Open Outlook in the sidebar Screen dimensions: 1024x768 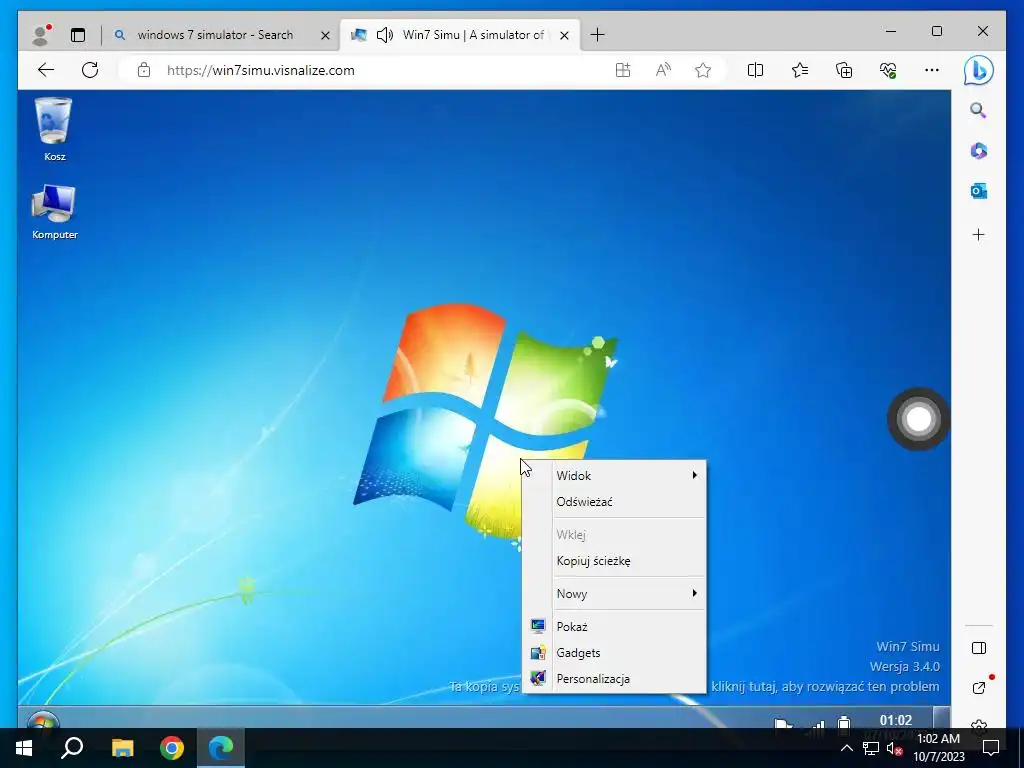point(978,191)
